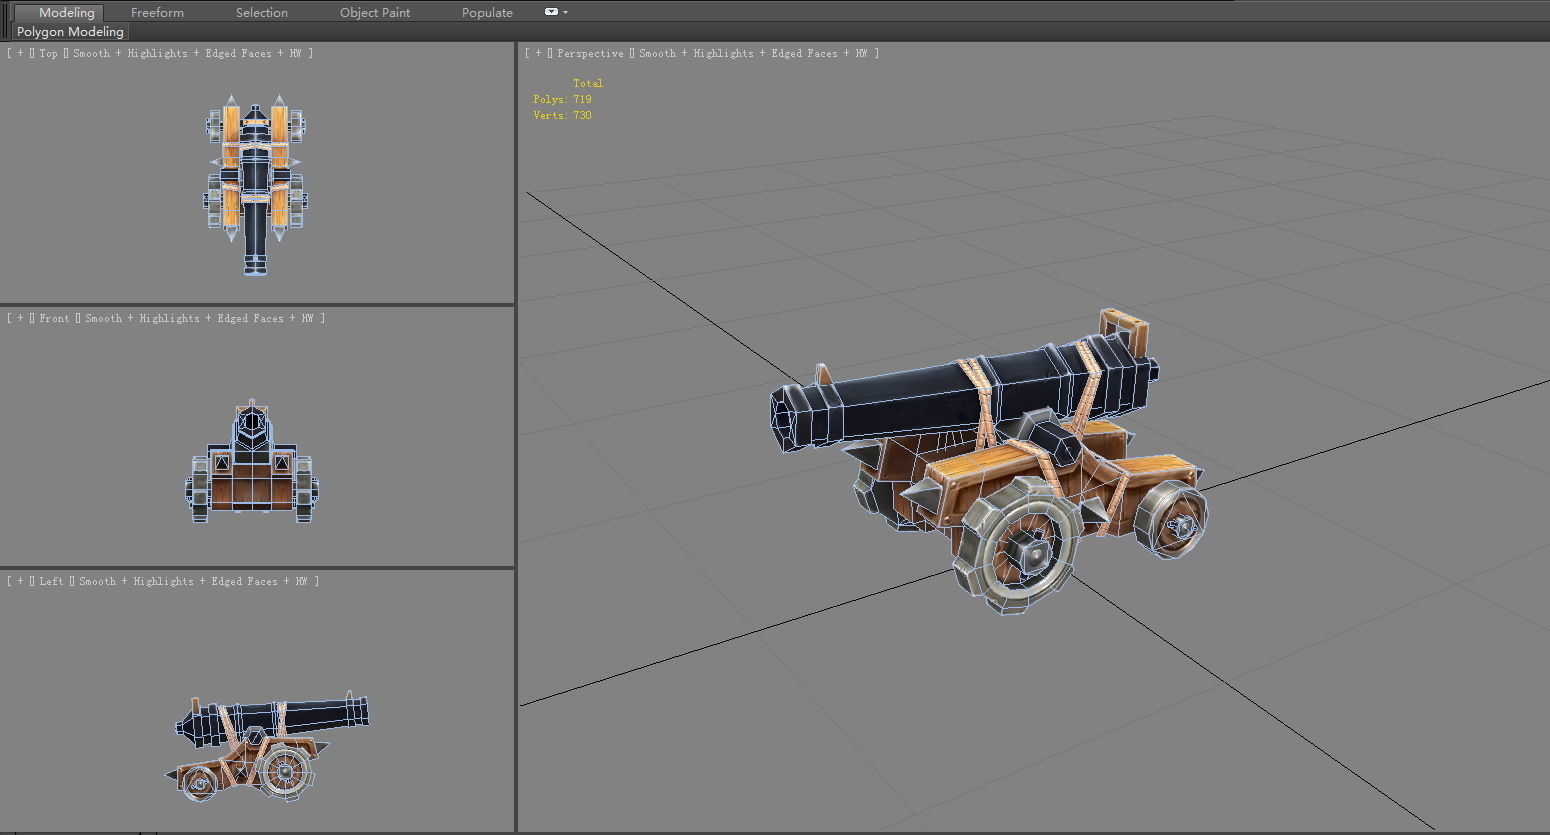
Task: Open the Left viewport view name menu
Action: point(51,581)
